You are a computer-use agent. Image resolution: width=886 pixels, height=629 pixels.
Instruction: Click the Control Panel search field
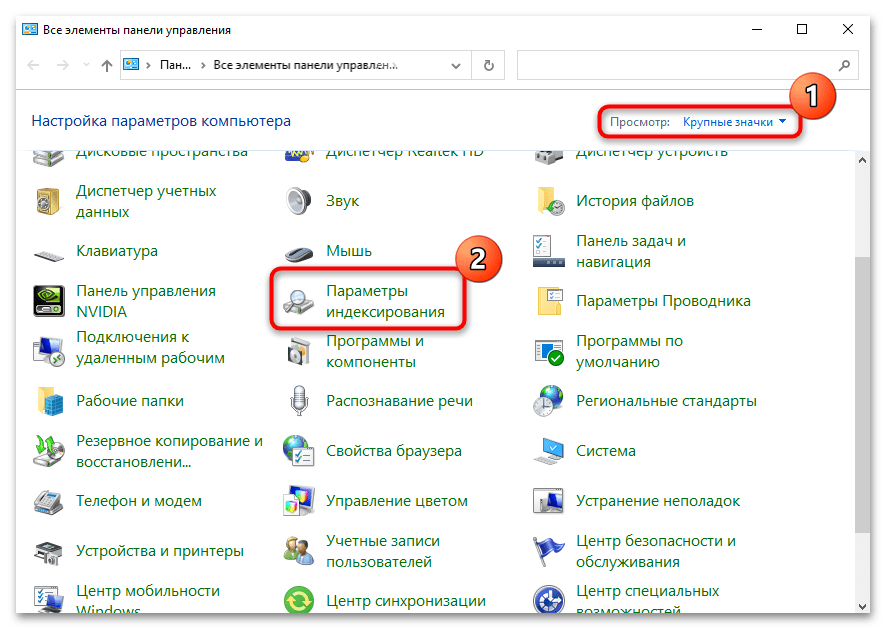click(x=680, y=66)
